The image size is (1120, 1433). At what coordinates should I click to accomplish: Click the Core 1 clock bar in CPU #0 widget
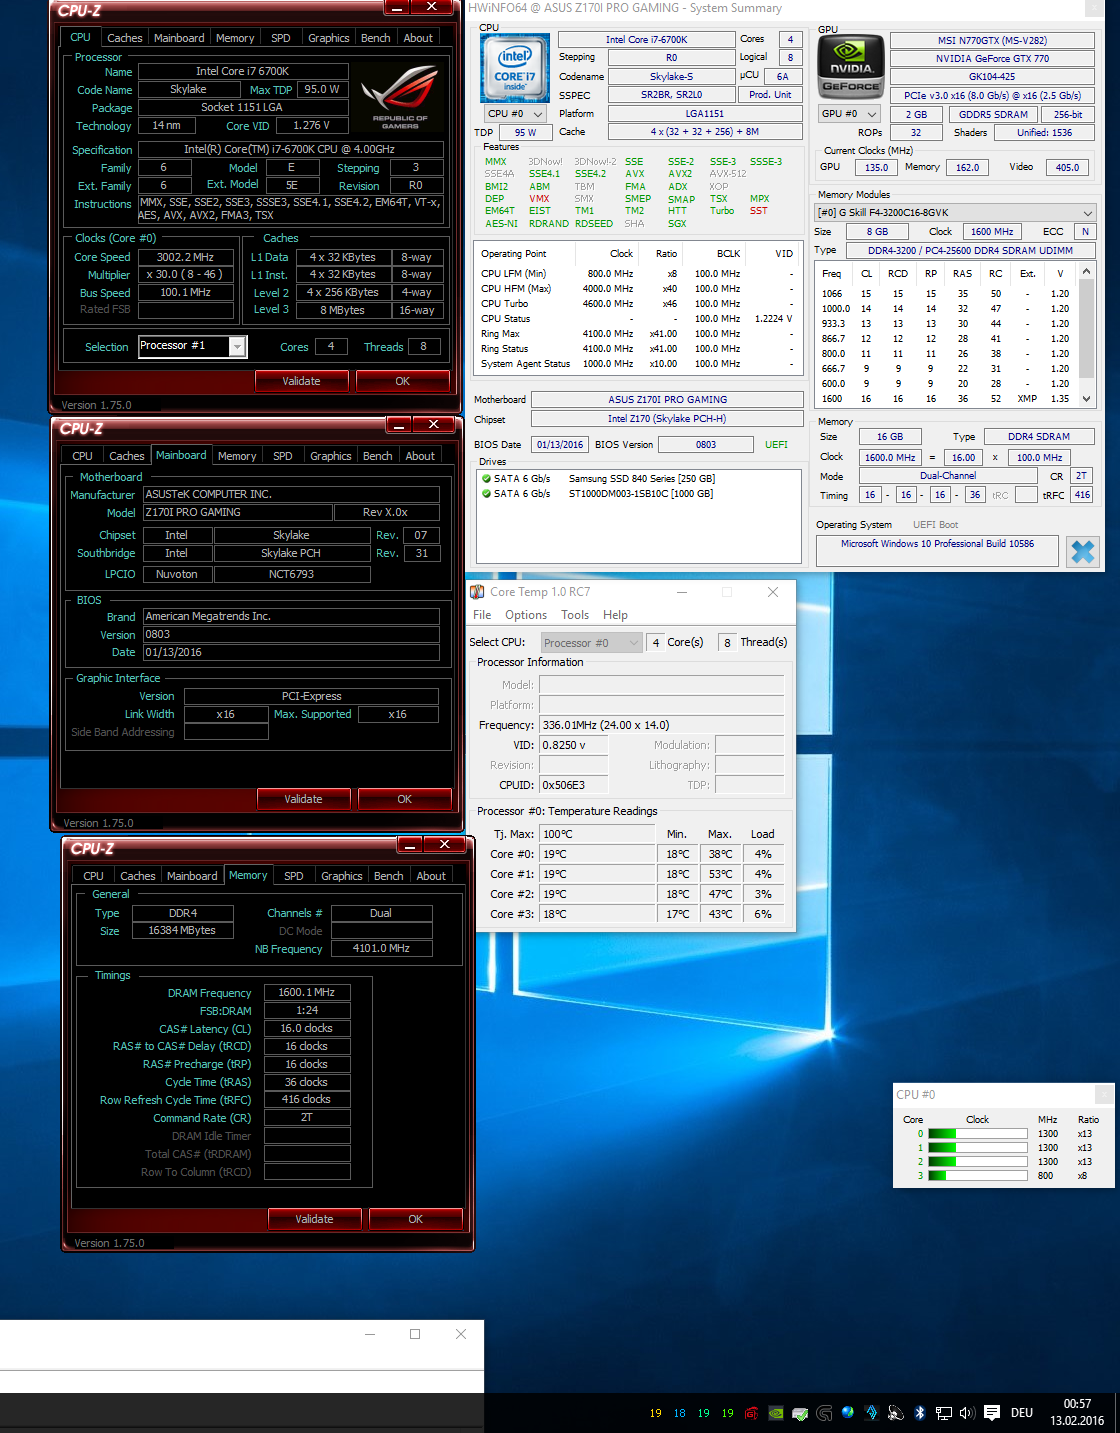(x=978, y=1148)
